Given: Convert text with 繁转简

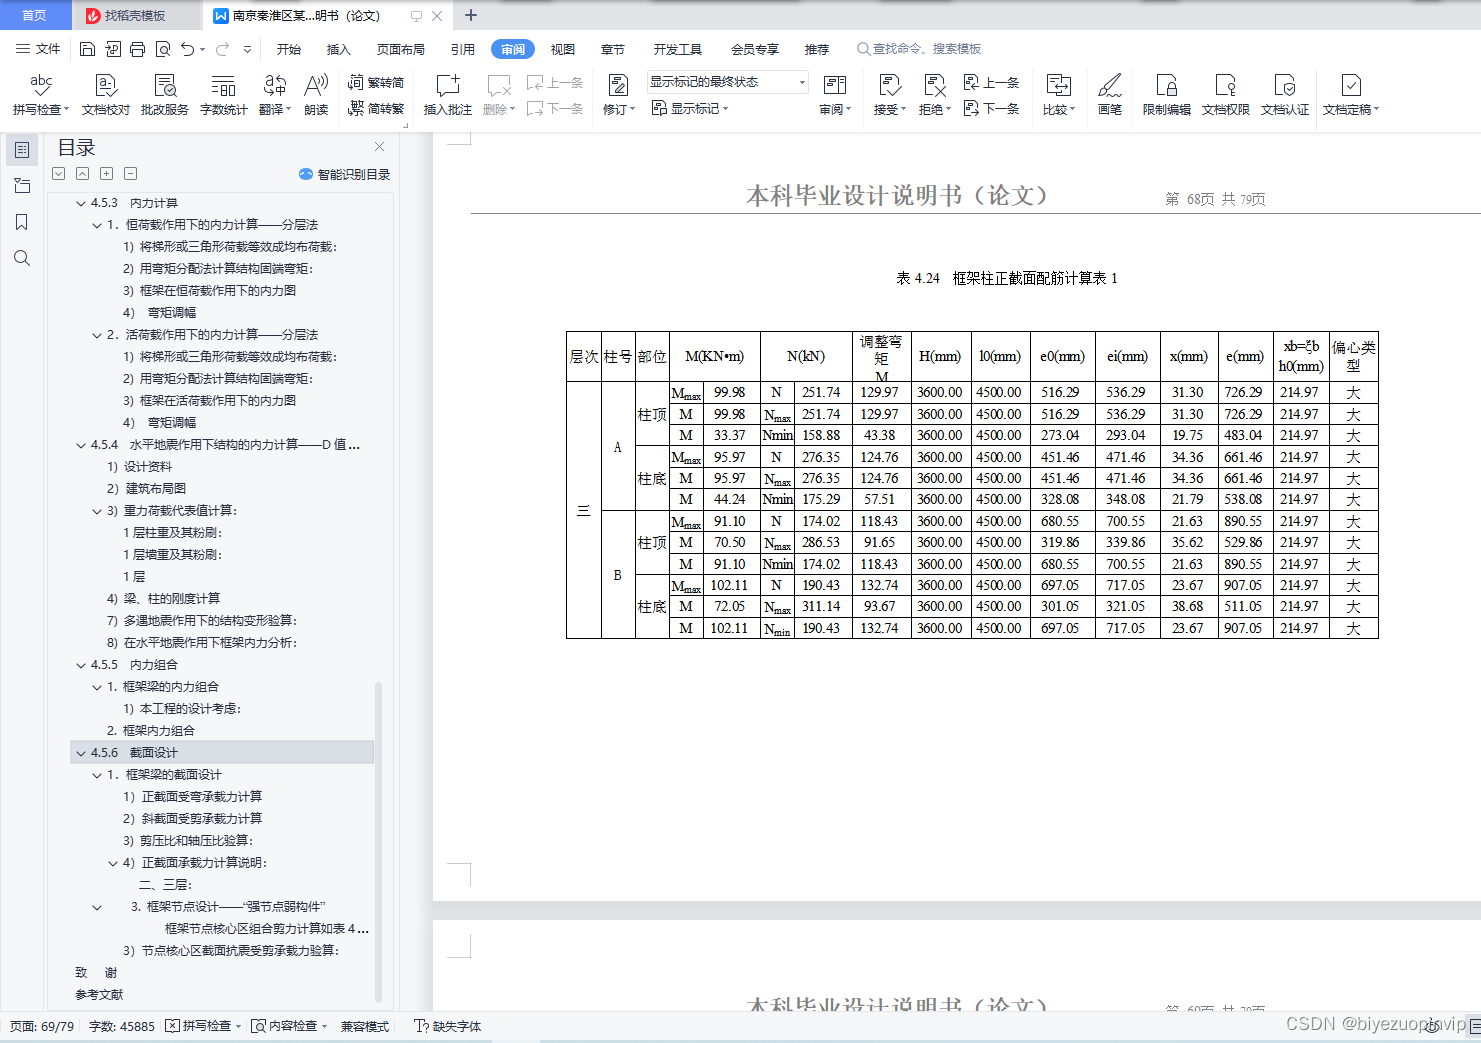Looking at the screenshot, I should coord(376,83).
